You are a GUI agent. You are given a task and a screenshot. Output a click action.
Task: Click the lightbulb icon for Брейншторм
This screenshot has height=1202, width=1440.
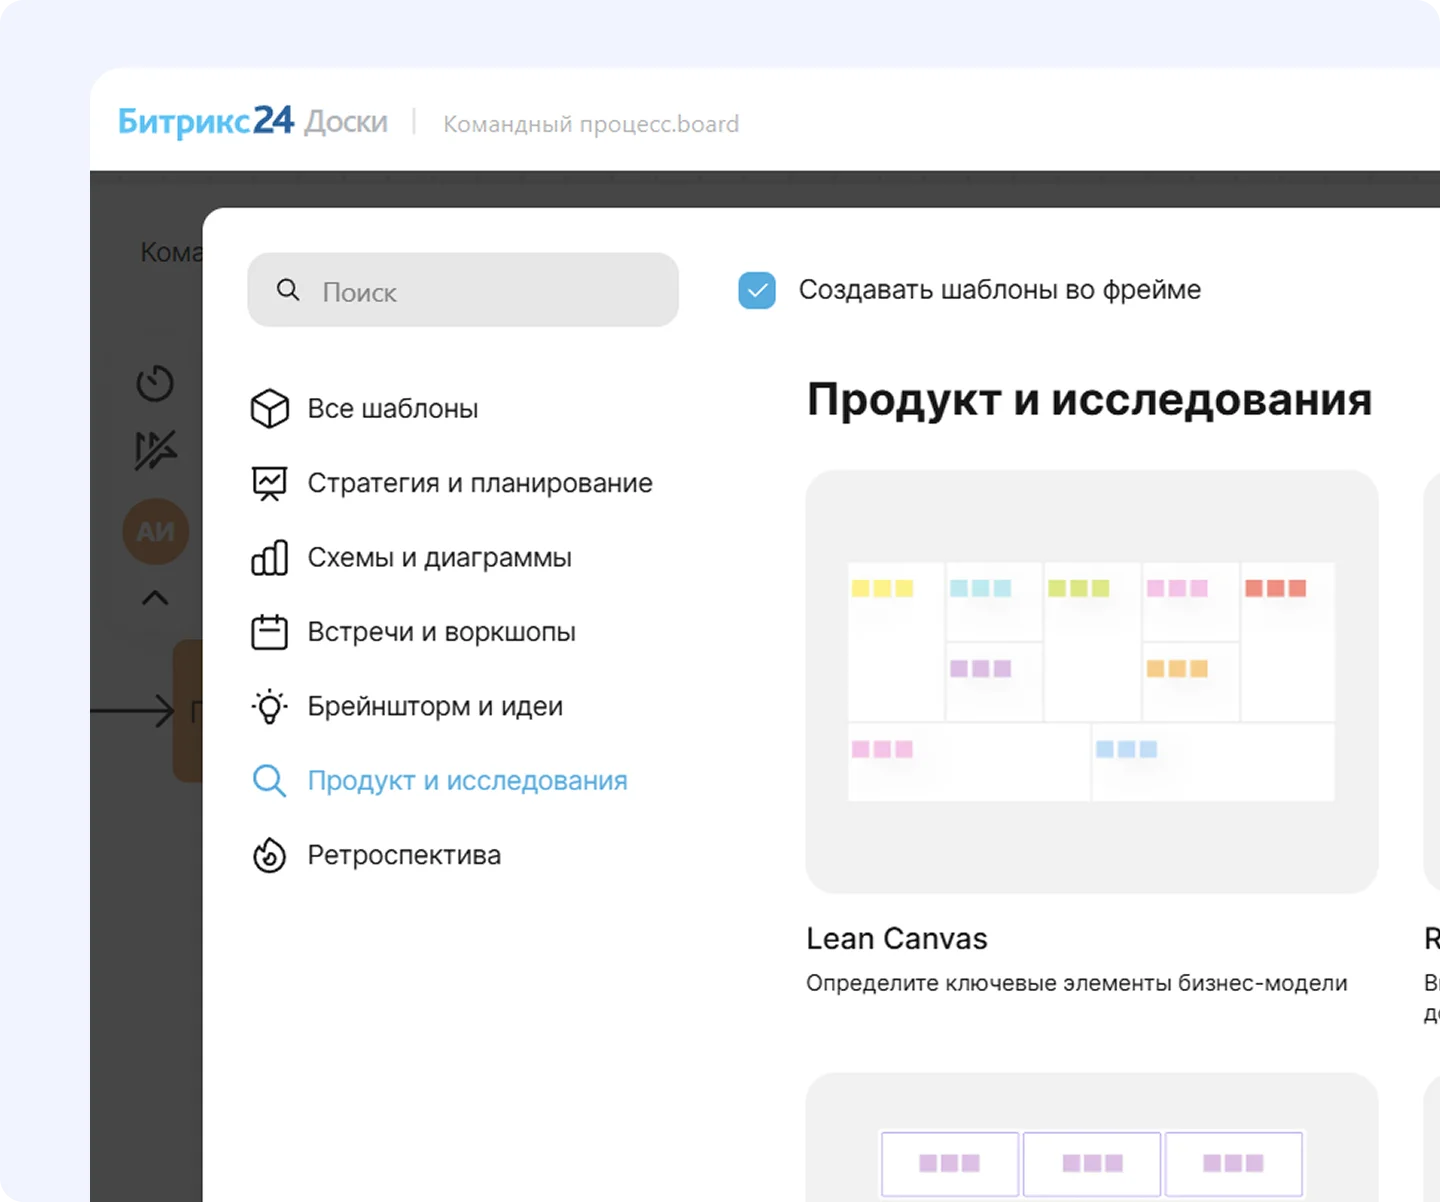(269, 706)
